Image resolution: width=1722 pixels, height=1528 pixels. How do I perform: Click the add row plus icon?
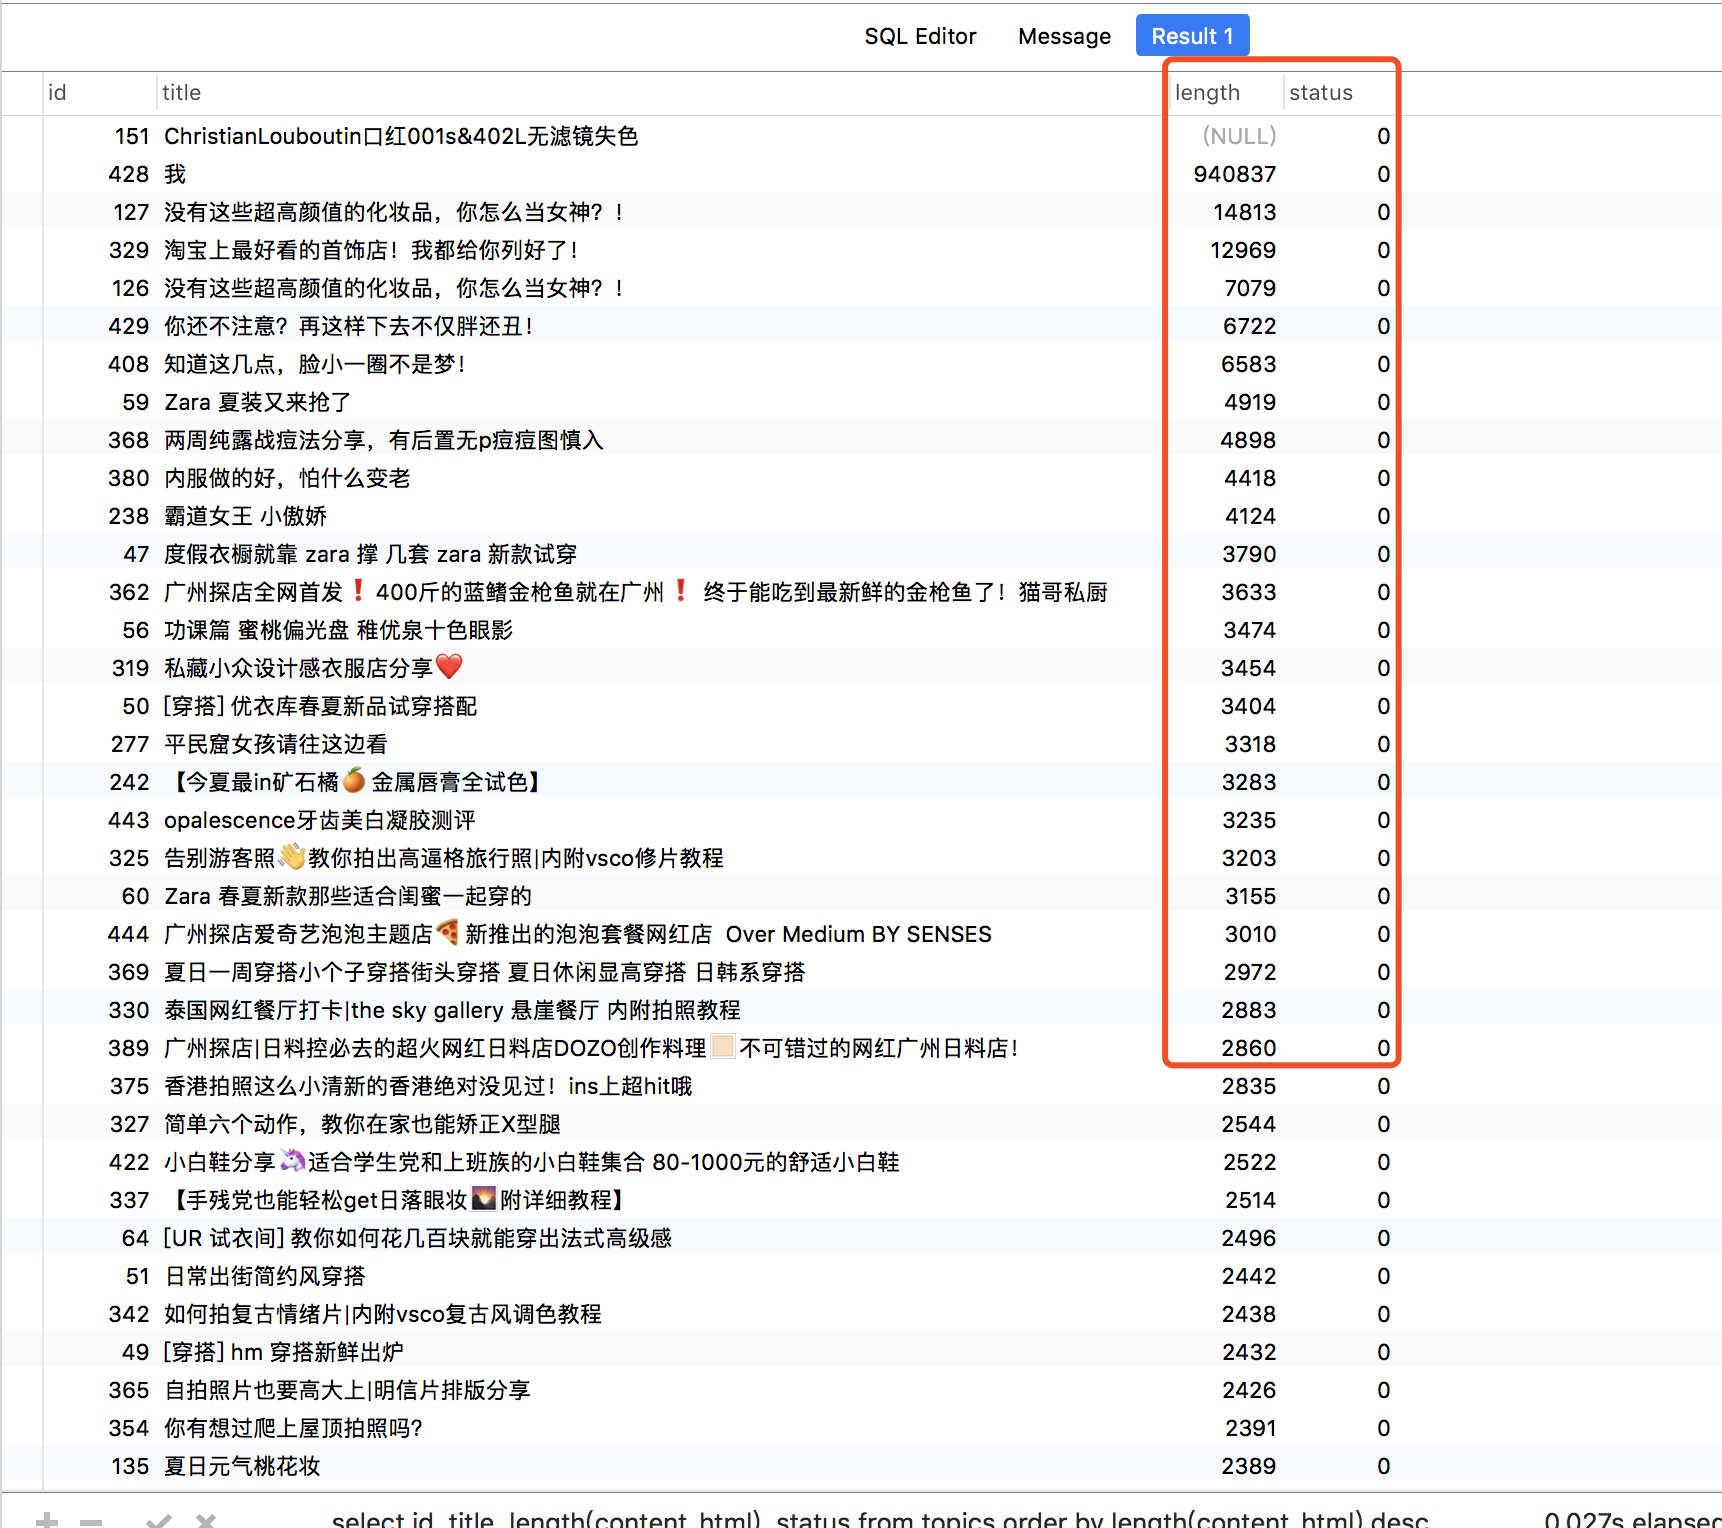tap(46, 1520)
